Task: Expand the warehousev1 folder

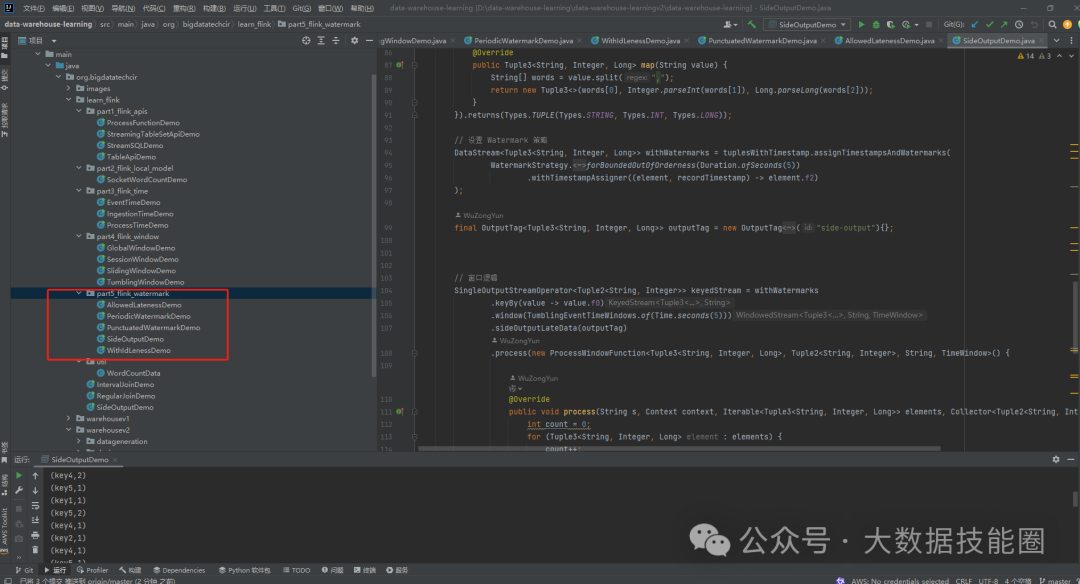Action: tap(69, 419)
